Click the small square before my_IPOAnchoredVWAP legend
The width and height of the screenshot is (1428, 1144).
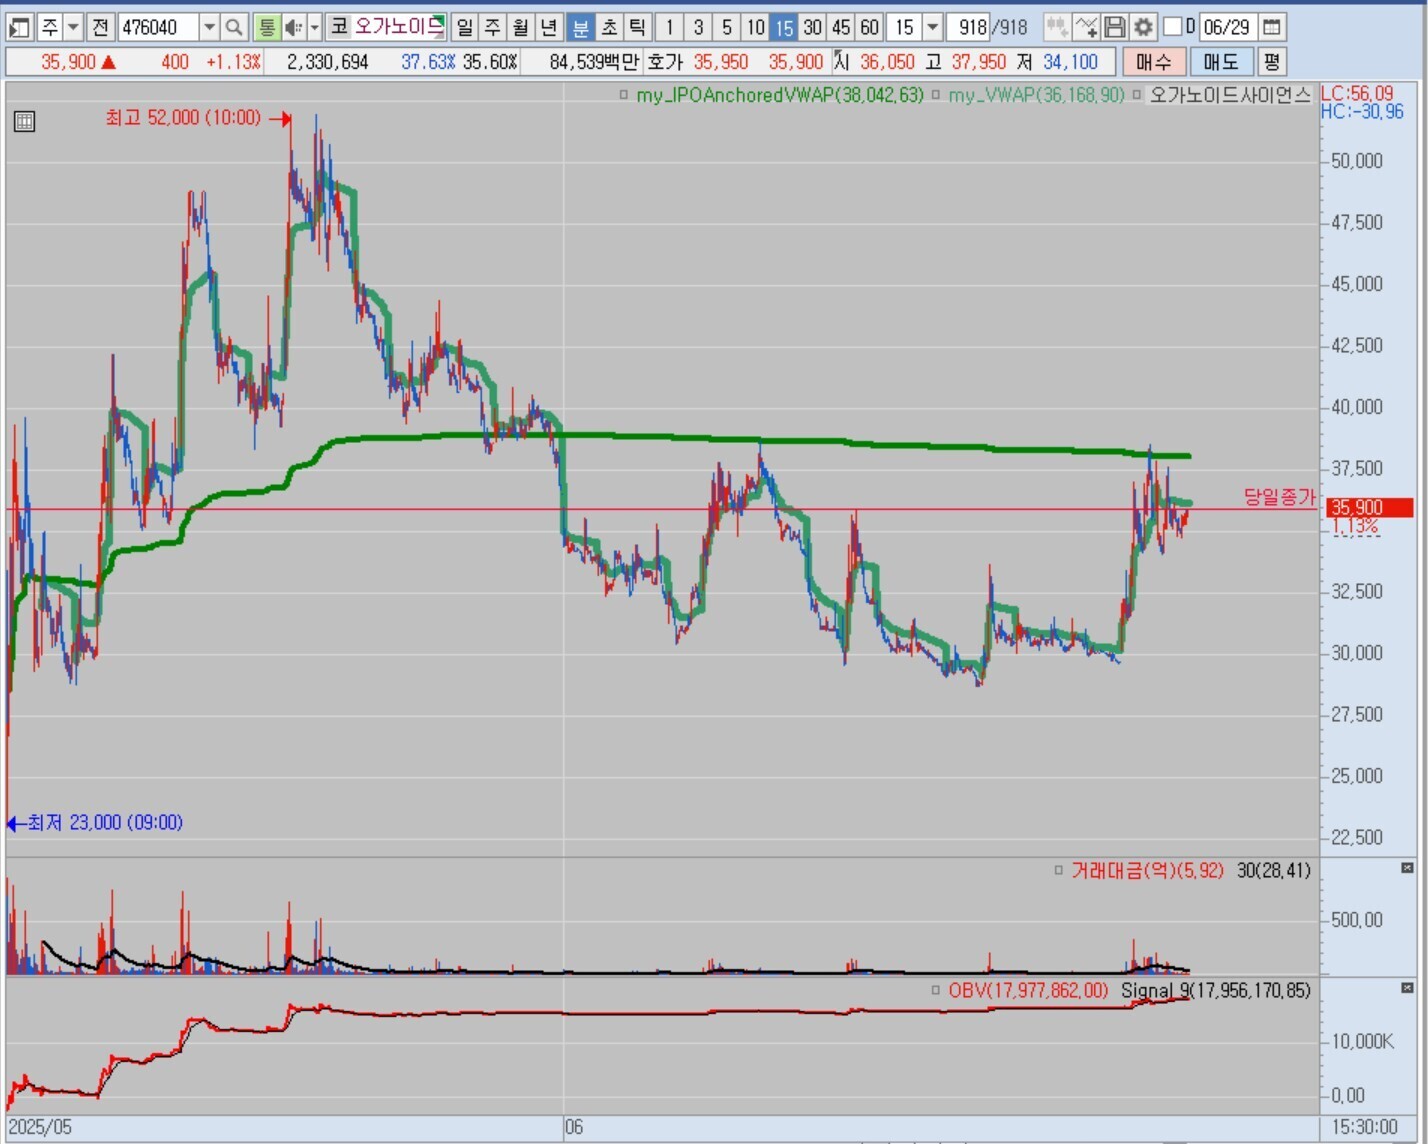624,96
